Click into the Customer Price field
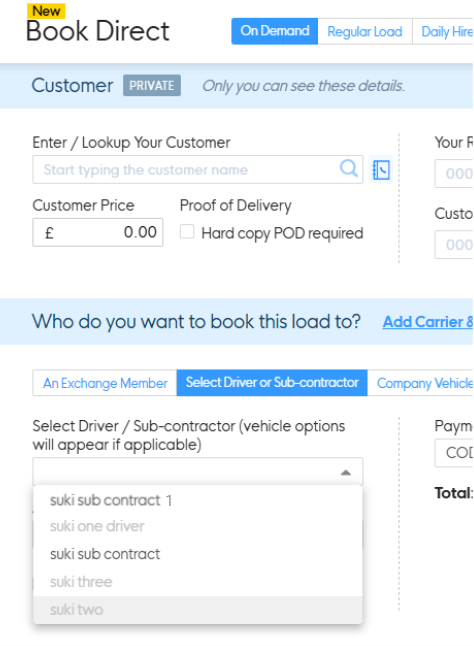 98,232
